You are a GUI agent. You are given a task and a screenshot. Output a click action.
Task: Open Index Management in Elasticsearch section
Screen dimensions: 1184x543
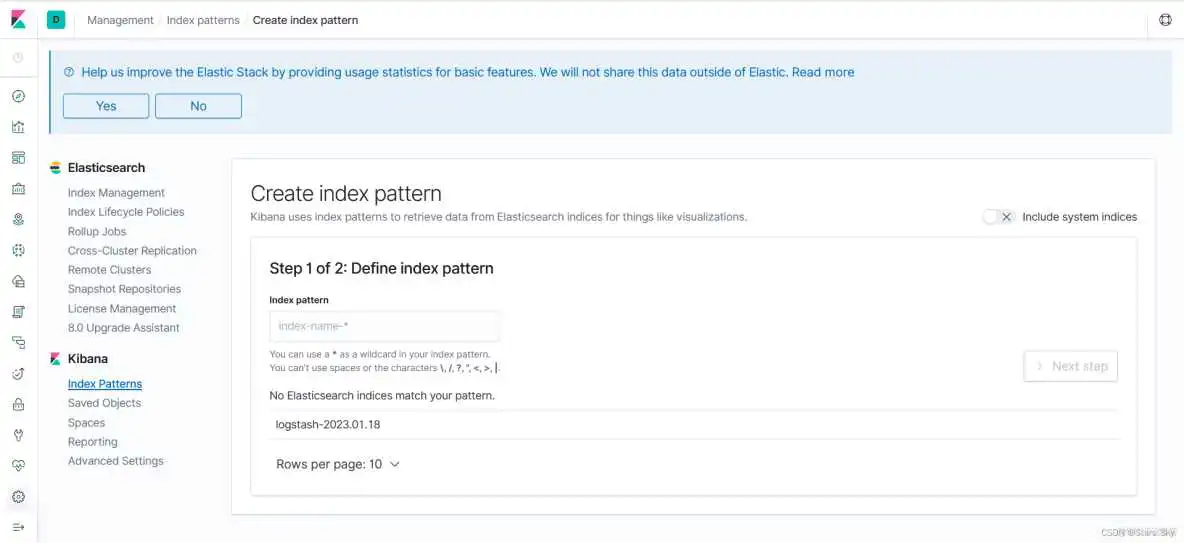point(116,193)
